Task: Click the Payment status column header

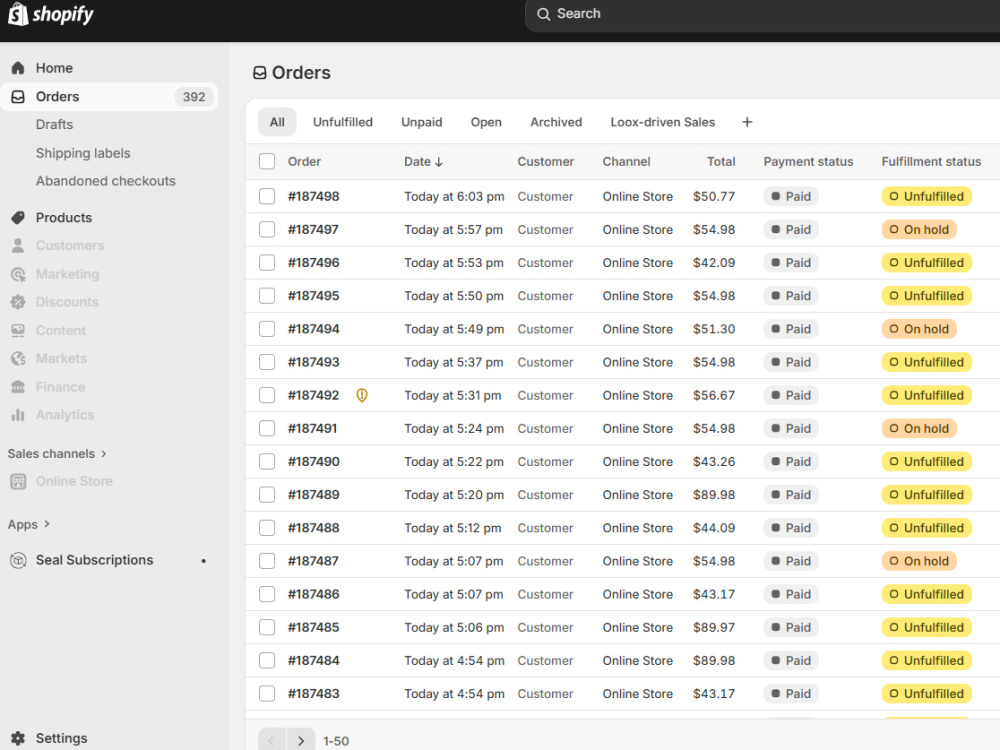Action: click(808, 161)
